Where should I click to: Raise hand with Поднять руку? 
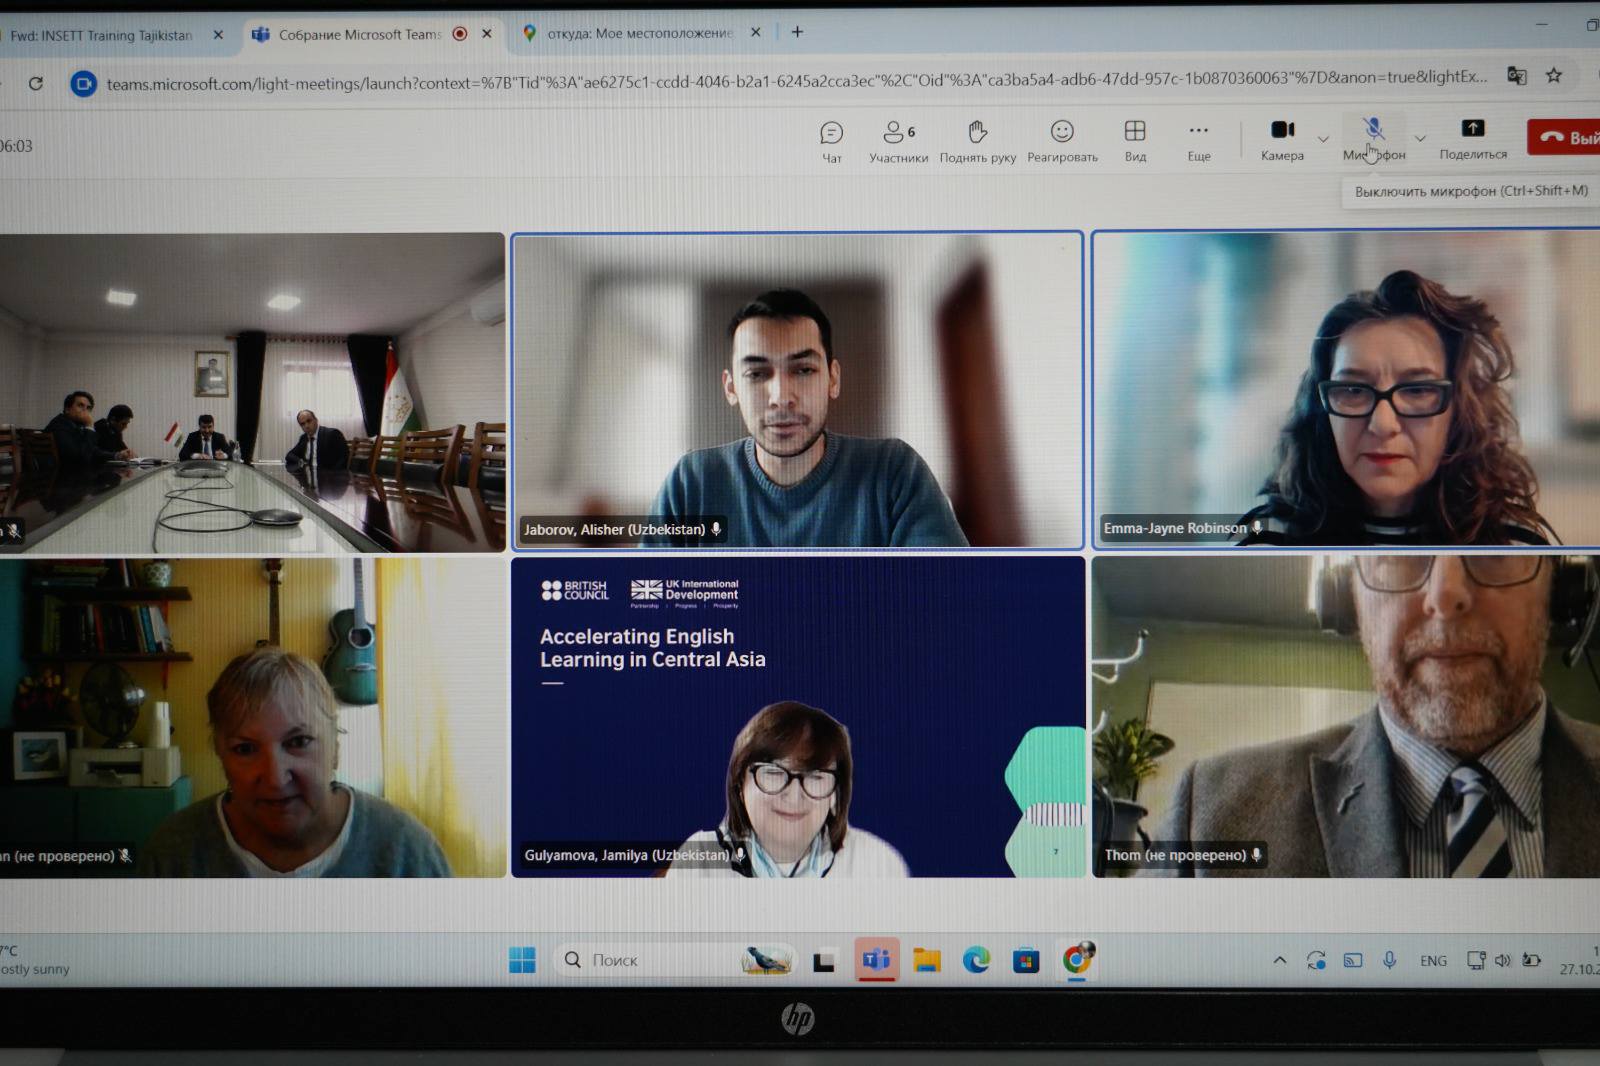tap(977, 141)
